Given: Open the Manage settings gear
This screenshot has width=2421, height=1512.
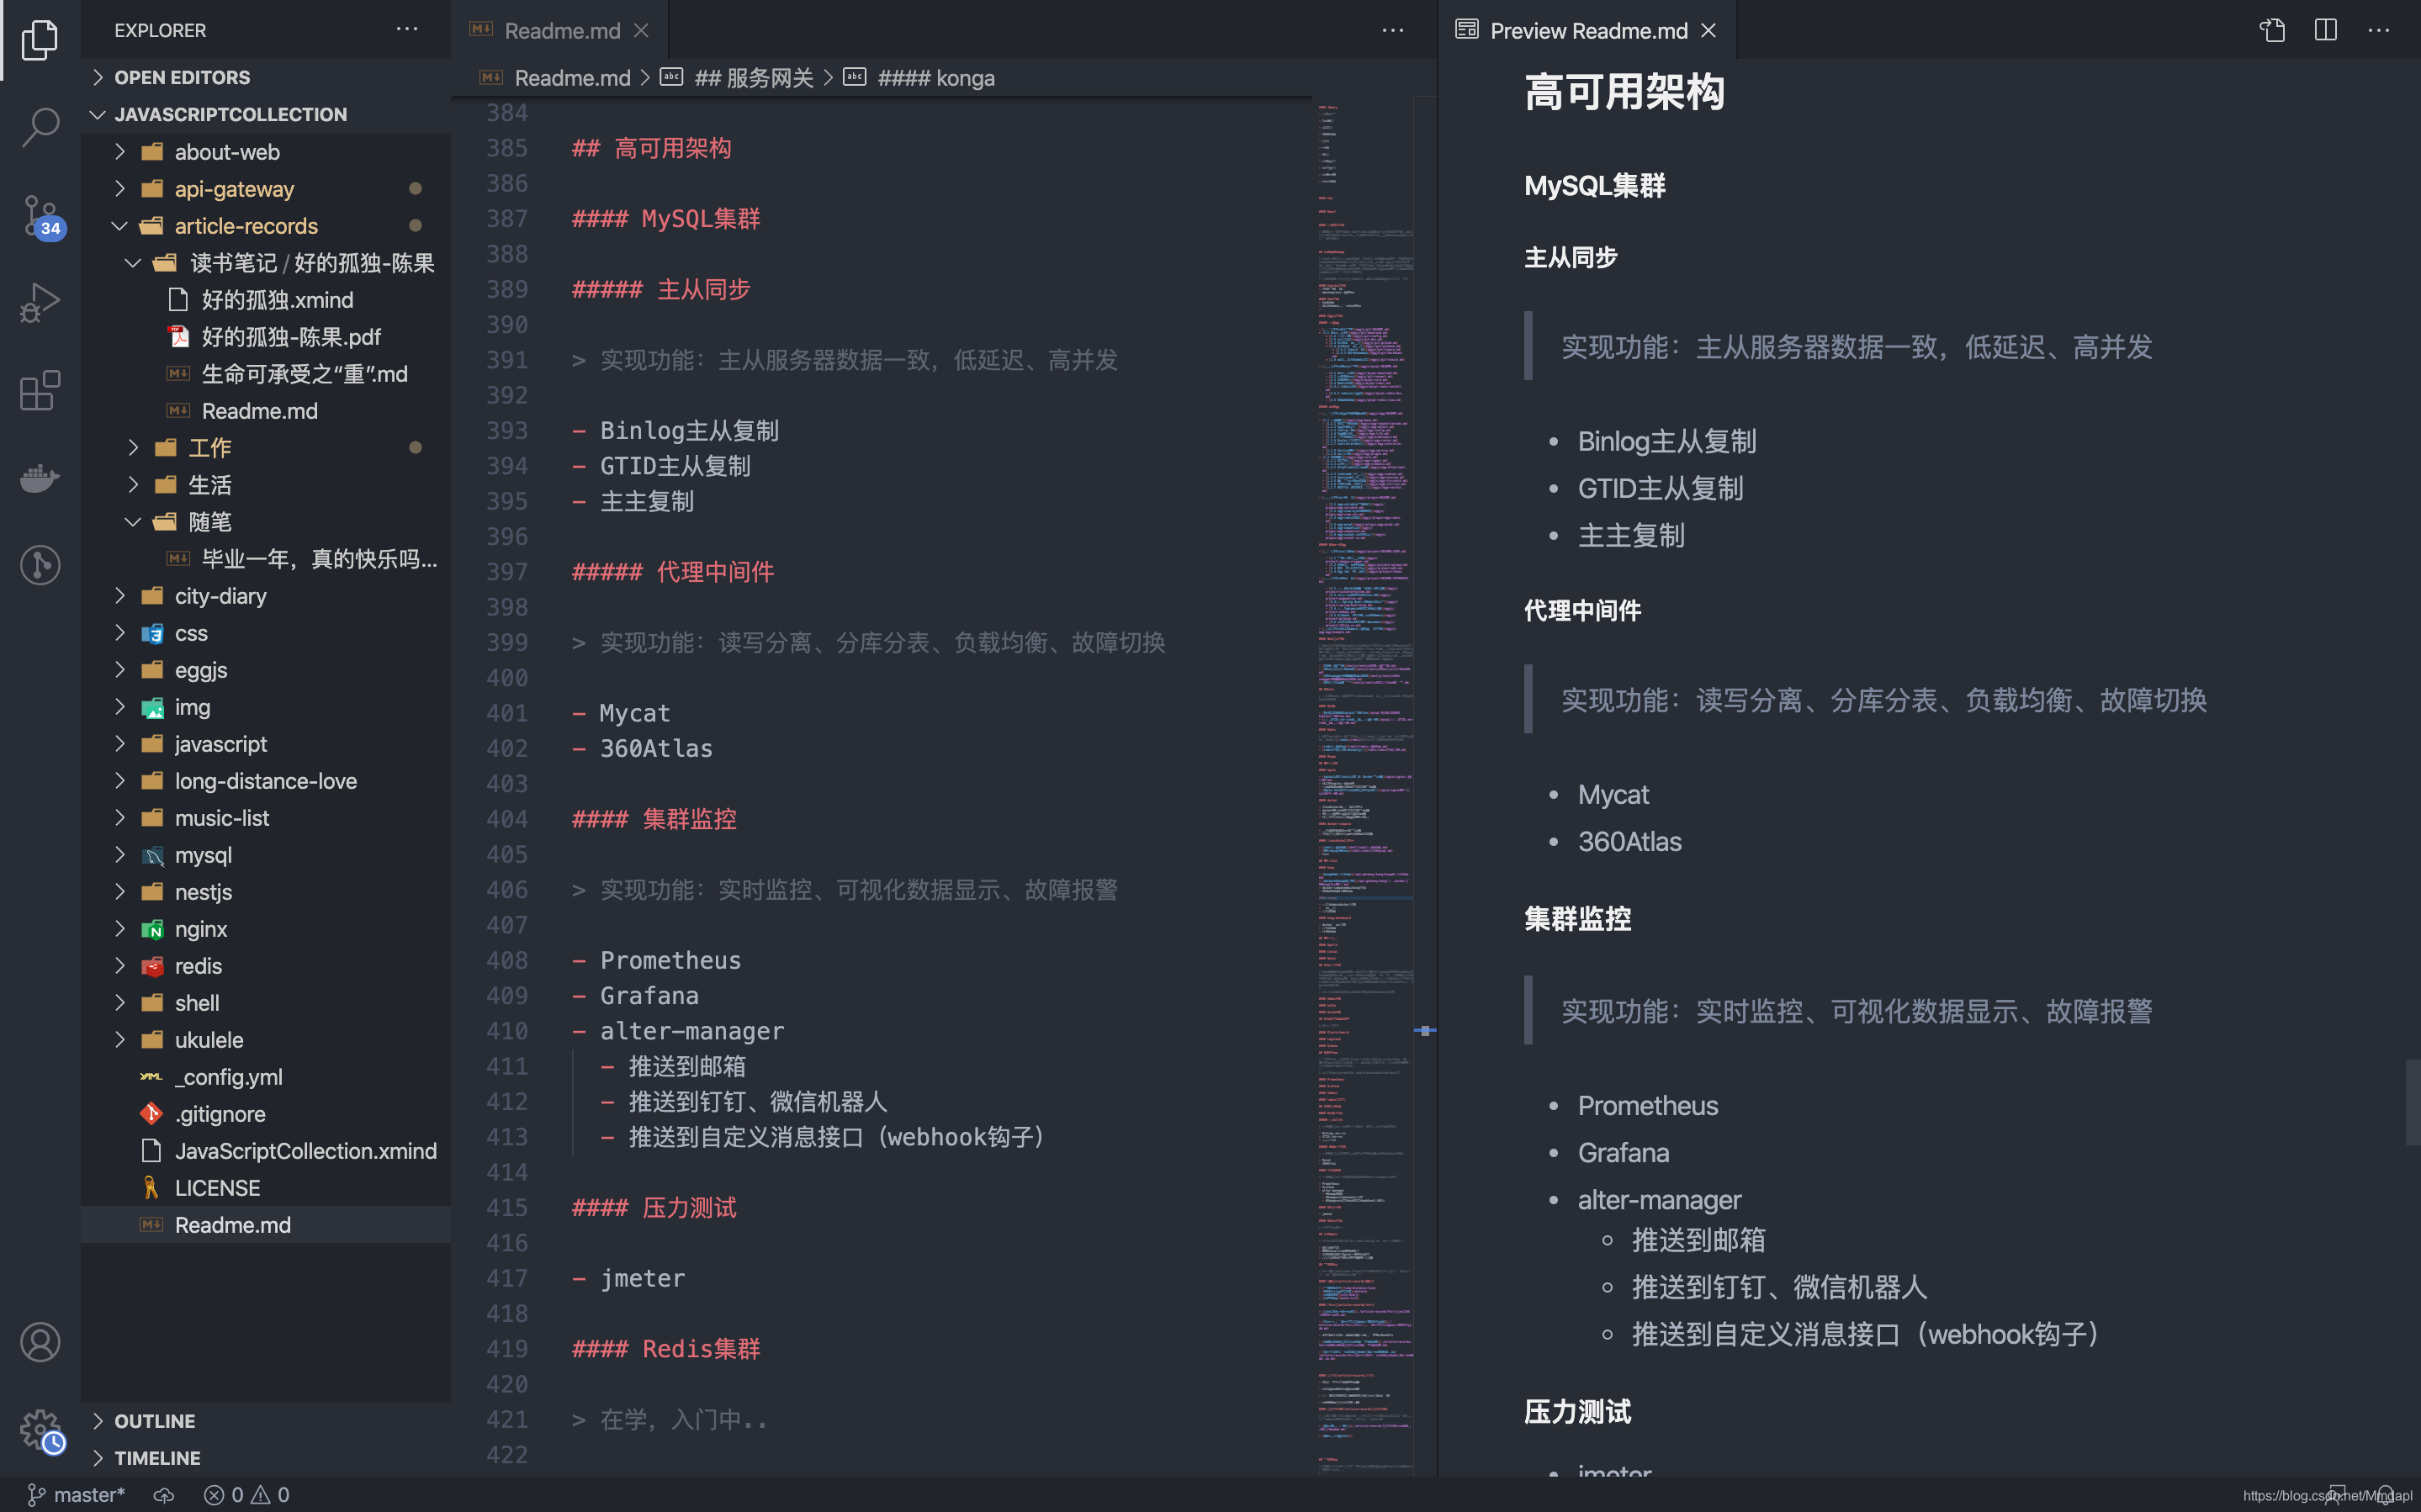Looking at the screenshot, I should point(40,1430).
